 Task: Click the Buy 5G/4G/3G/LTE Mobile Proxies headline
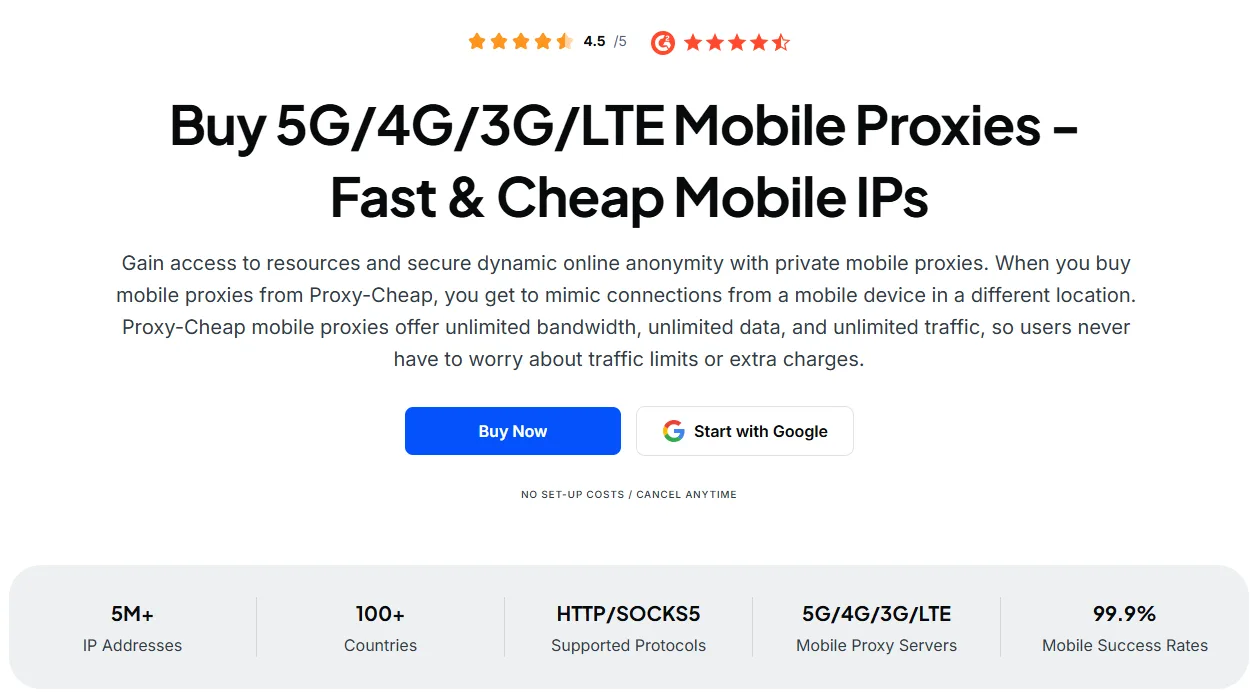tap(625, 162)
